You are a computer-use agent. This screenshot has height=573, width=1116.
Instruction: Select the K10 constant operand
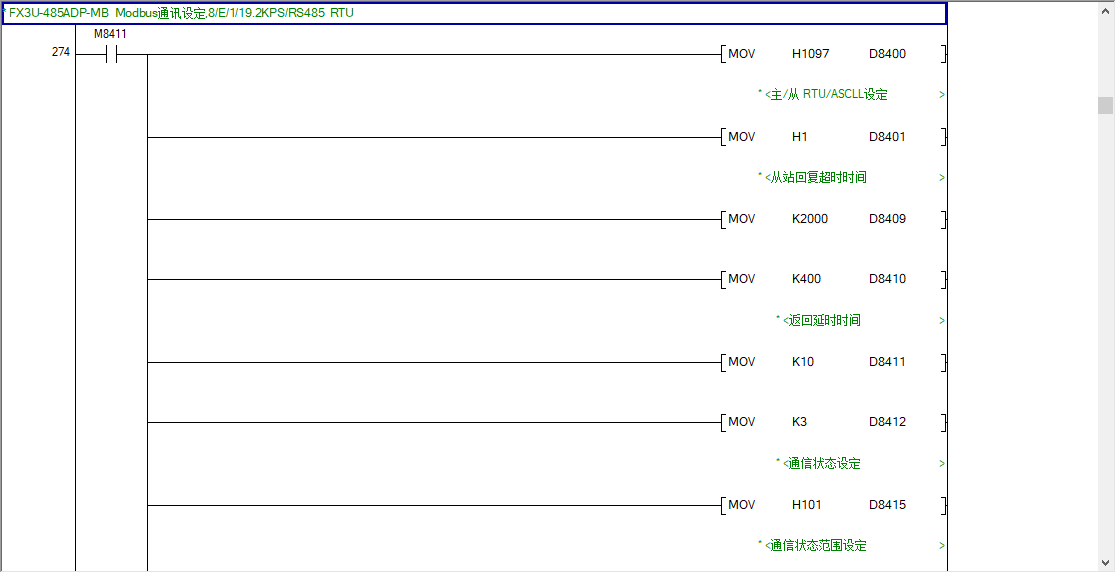click(803, 362)
